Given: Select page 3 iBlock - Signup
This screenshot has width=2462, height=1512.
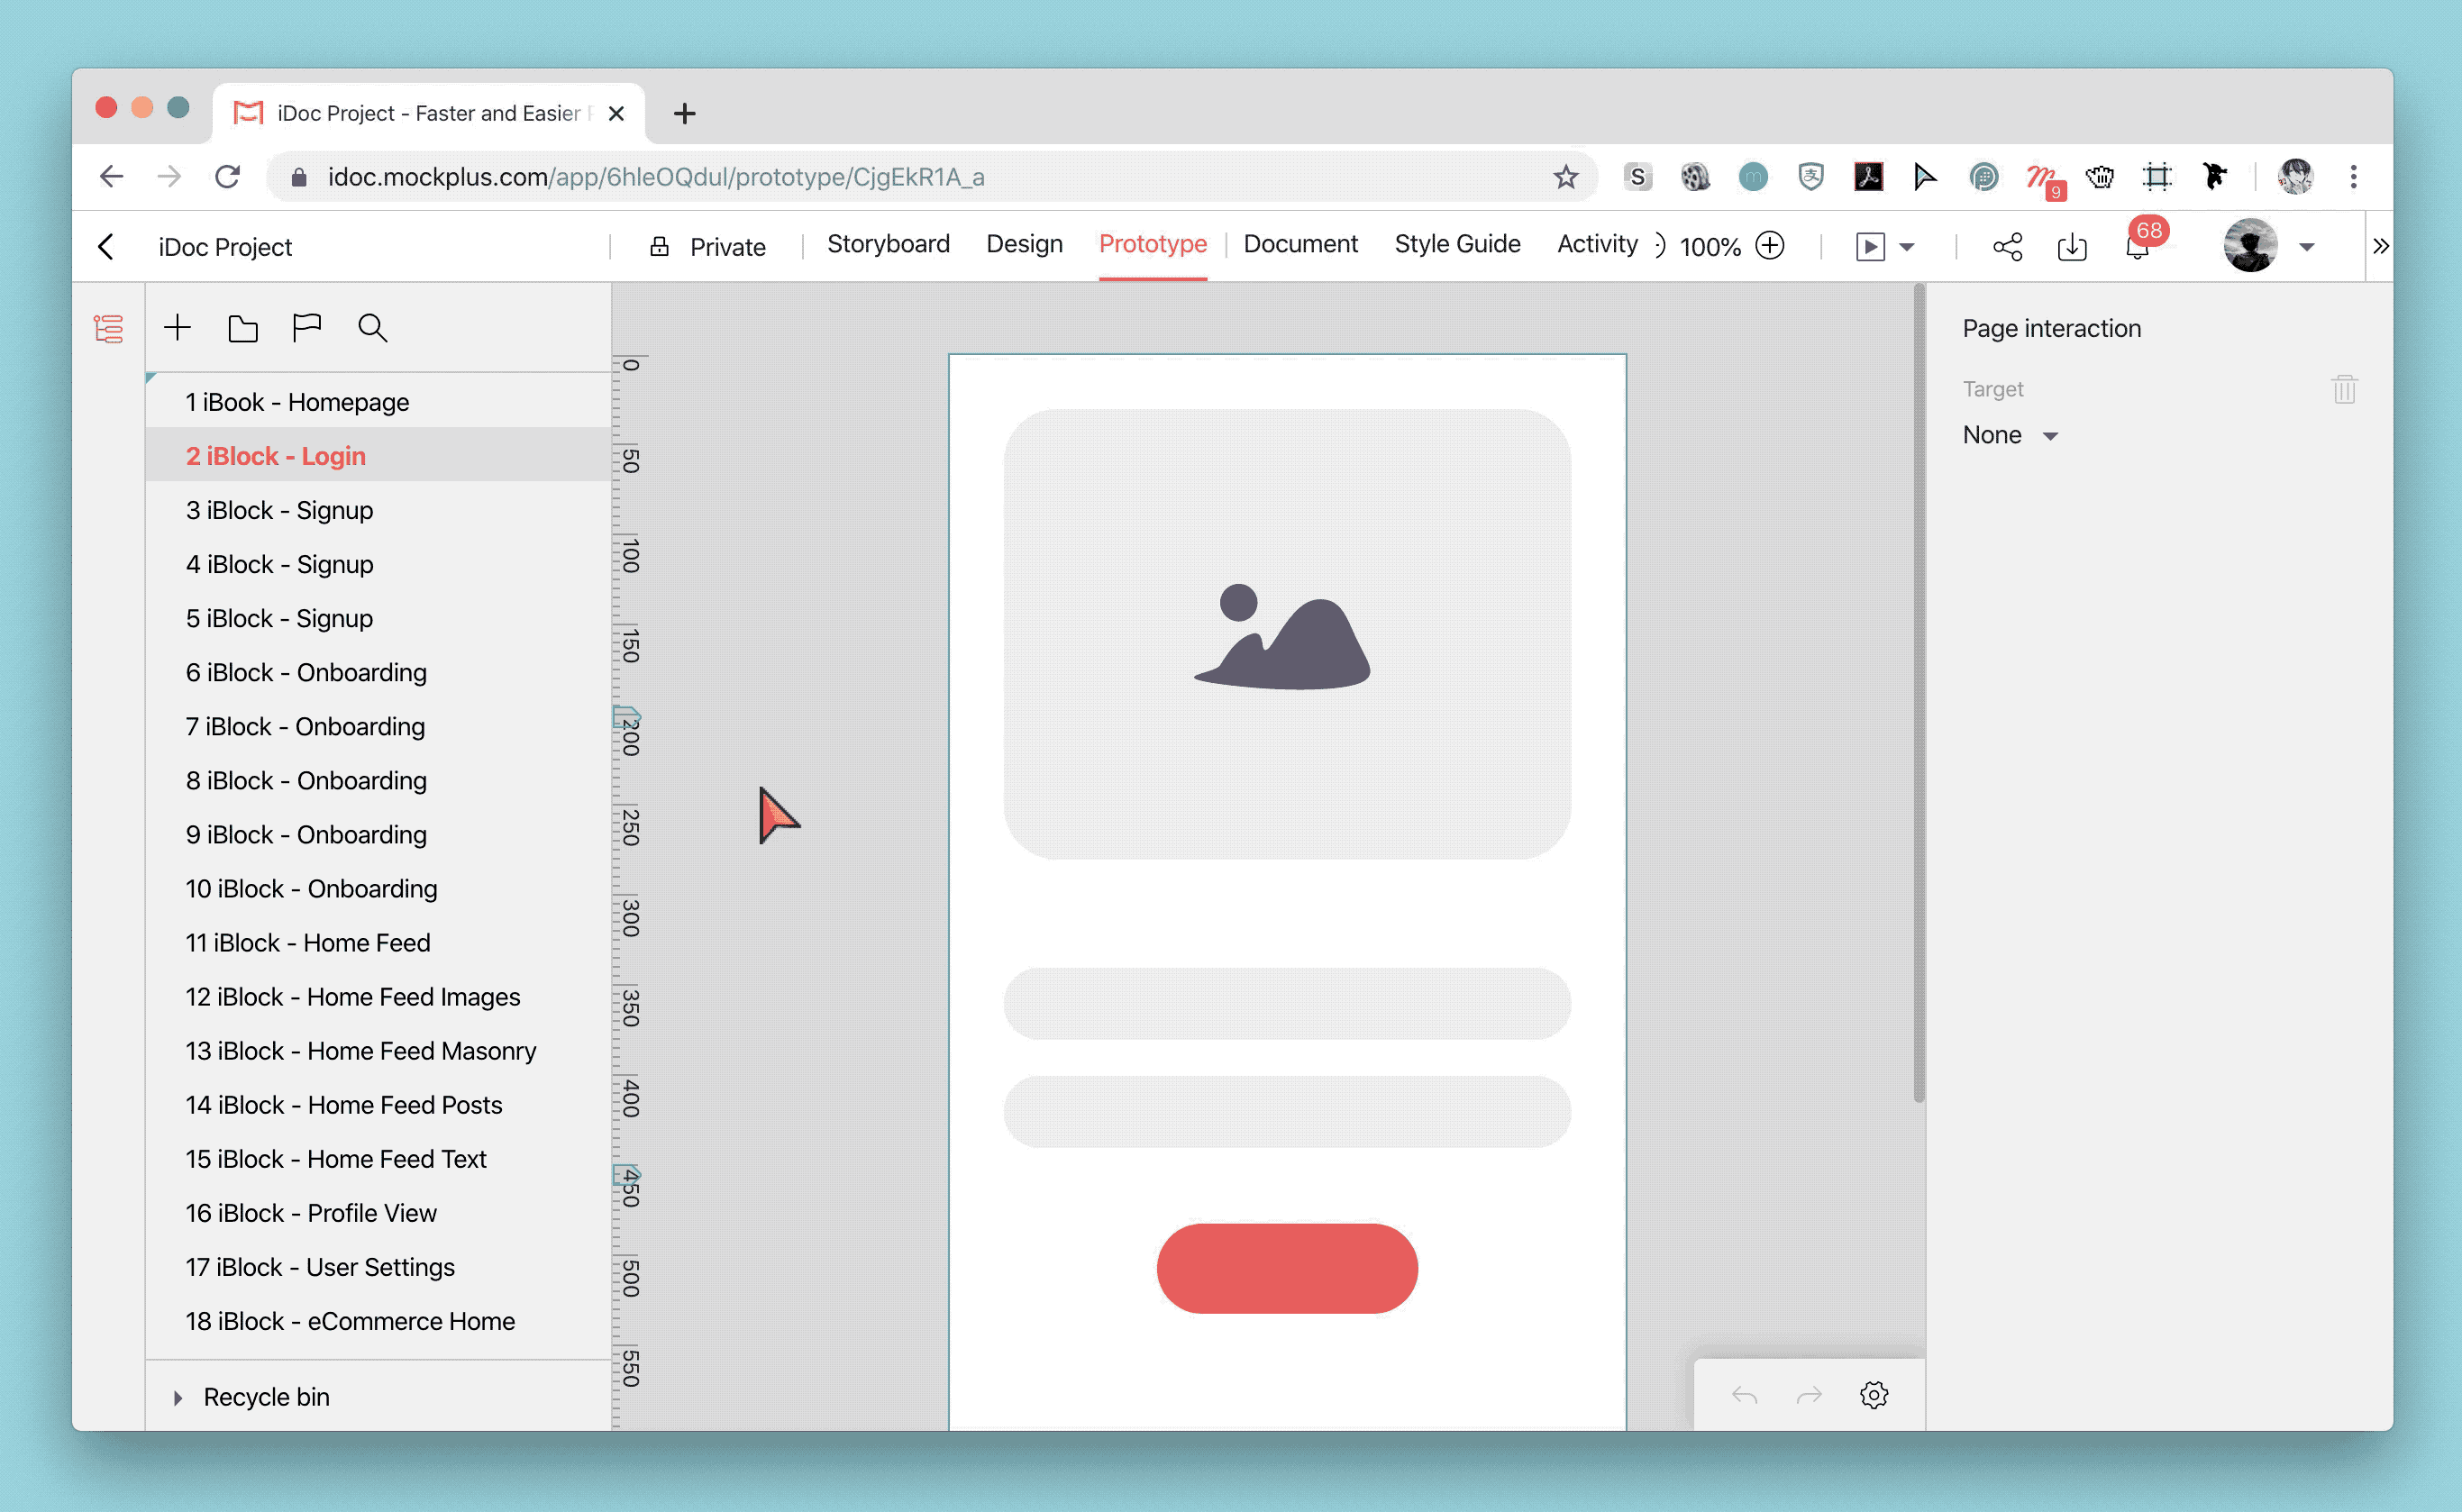Looking at the screenshot, I should tap(378, 510).
